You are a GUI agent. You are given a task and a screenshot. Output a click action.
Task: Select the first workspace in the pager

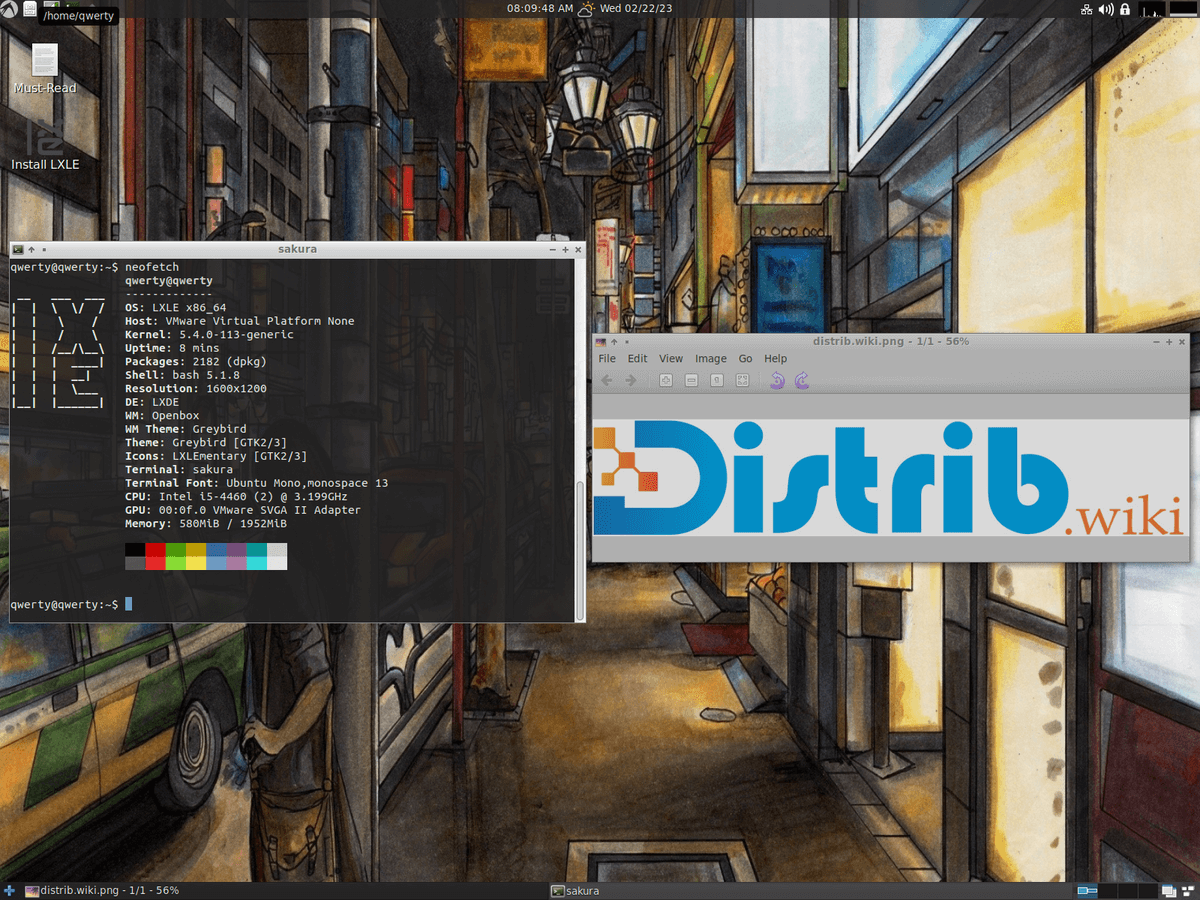pos(1086,891)
